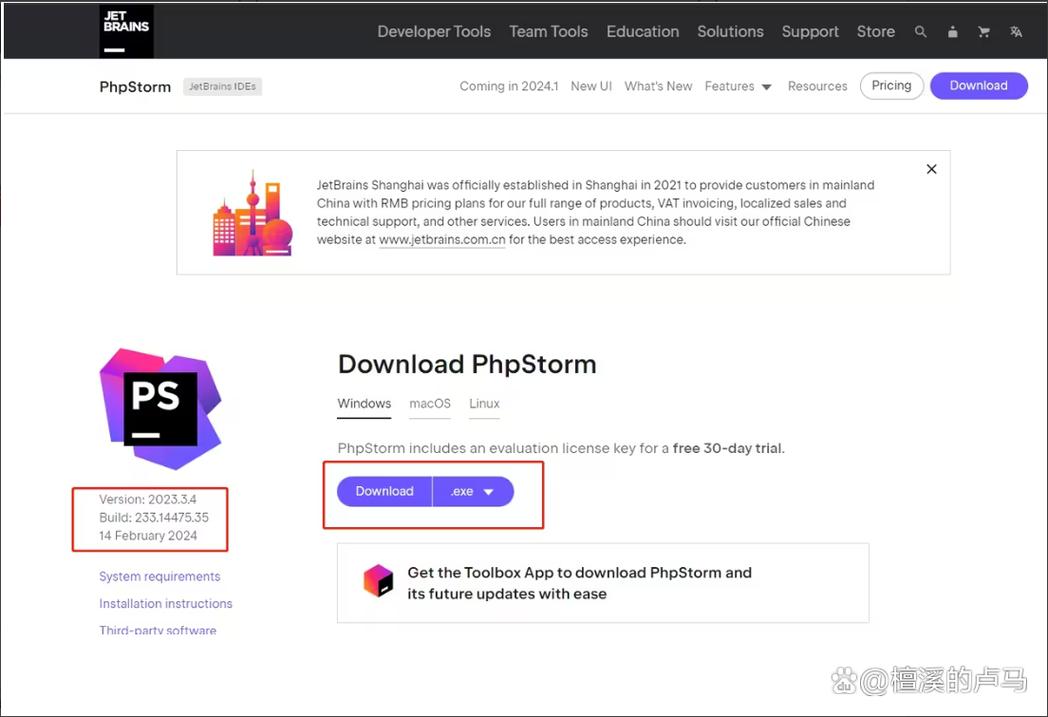Open the JetBrains logo home link
The image size is (1048, 717).
(x=126, y=31)
